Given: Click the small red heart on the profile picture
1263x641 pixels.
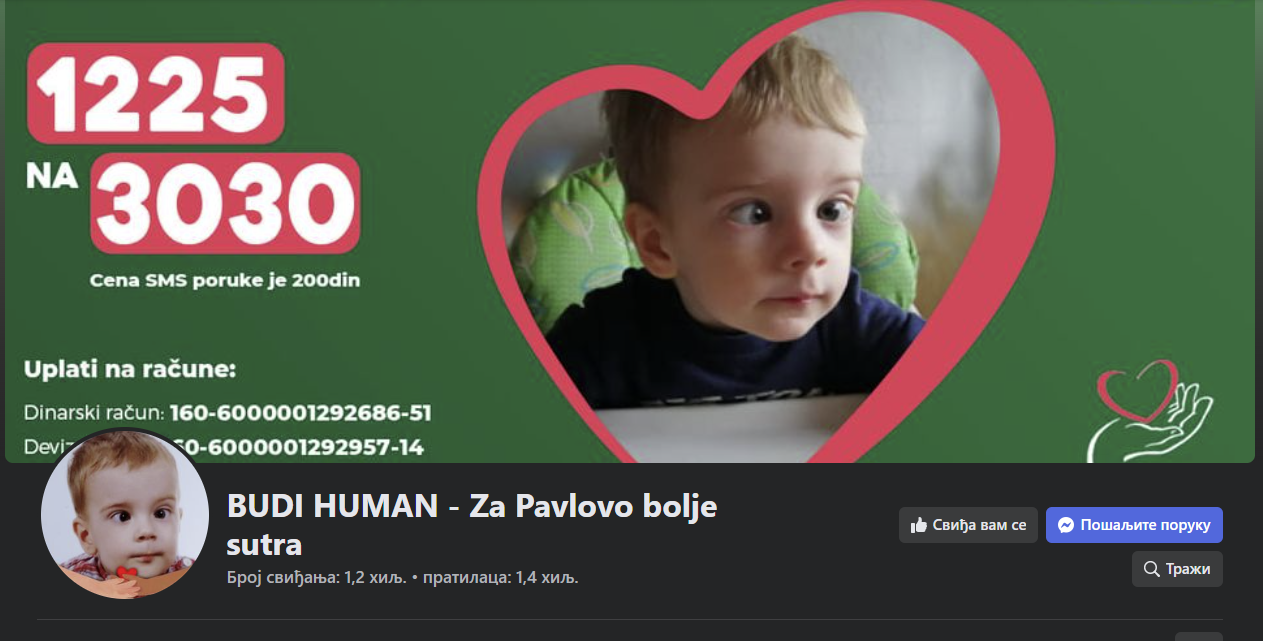Looking at the screenshot, I should pyautogui.click(x=125, y=572).
